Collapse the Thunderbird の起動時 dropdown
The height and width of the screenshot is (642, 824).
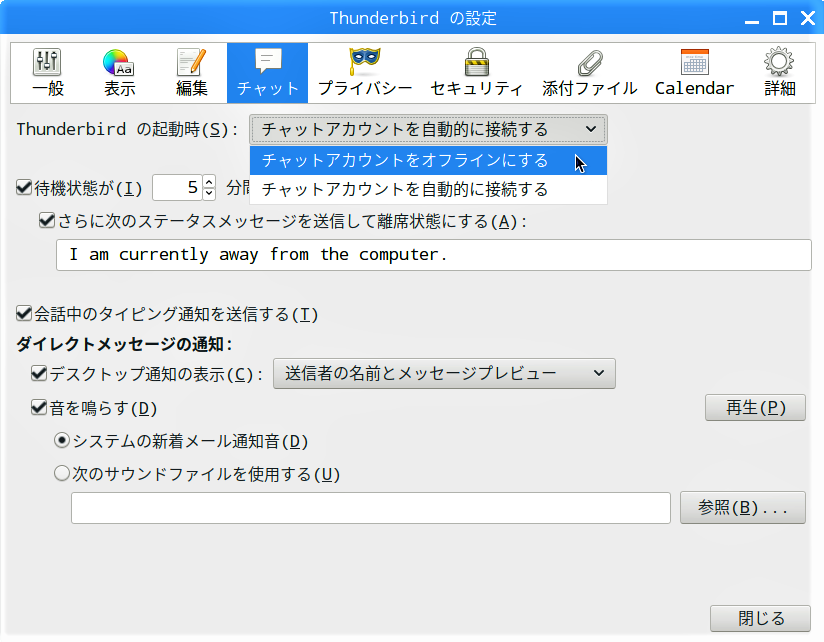click(428, 129)
